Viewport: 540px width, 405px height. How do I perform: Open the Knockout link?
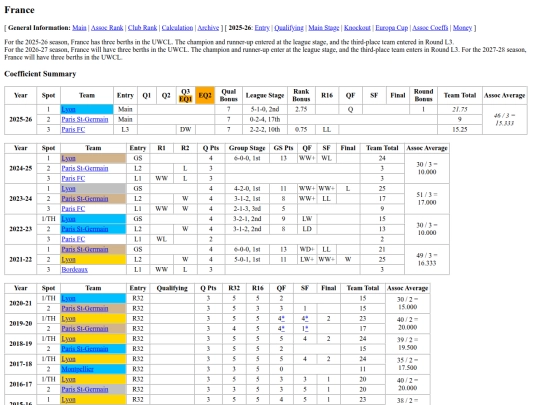357,28
